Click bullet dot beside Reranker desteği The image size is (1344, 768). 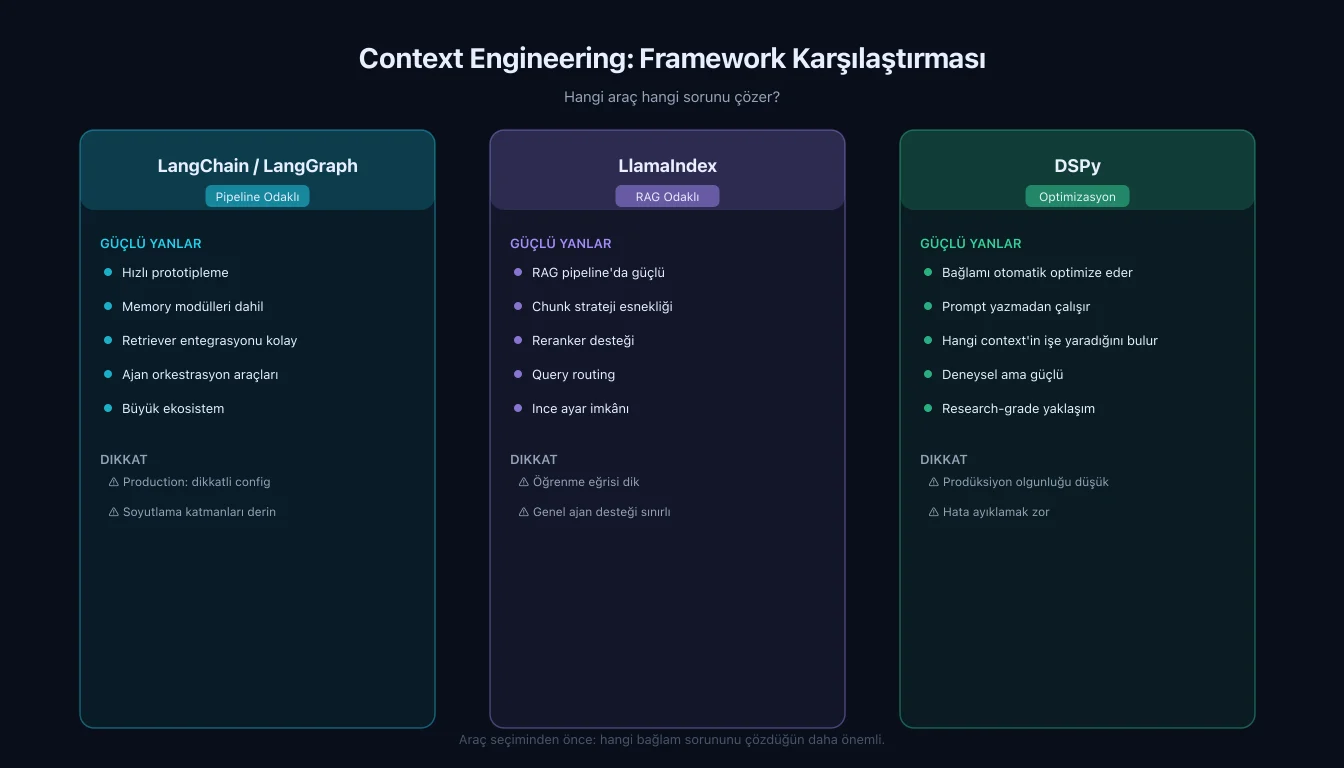518,340
